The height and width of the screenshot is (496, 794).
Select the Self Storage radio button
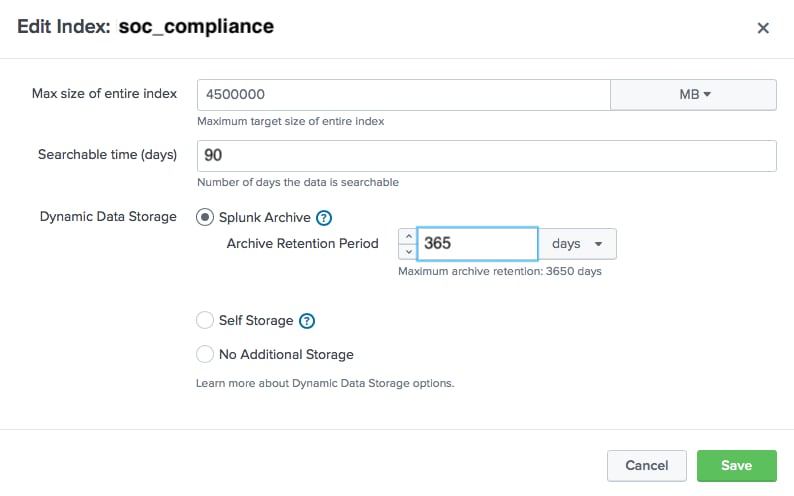(205, 320)
